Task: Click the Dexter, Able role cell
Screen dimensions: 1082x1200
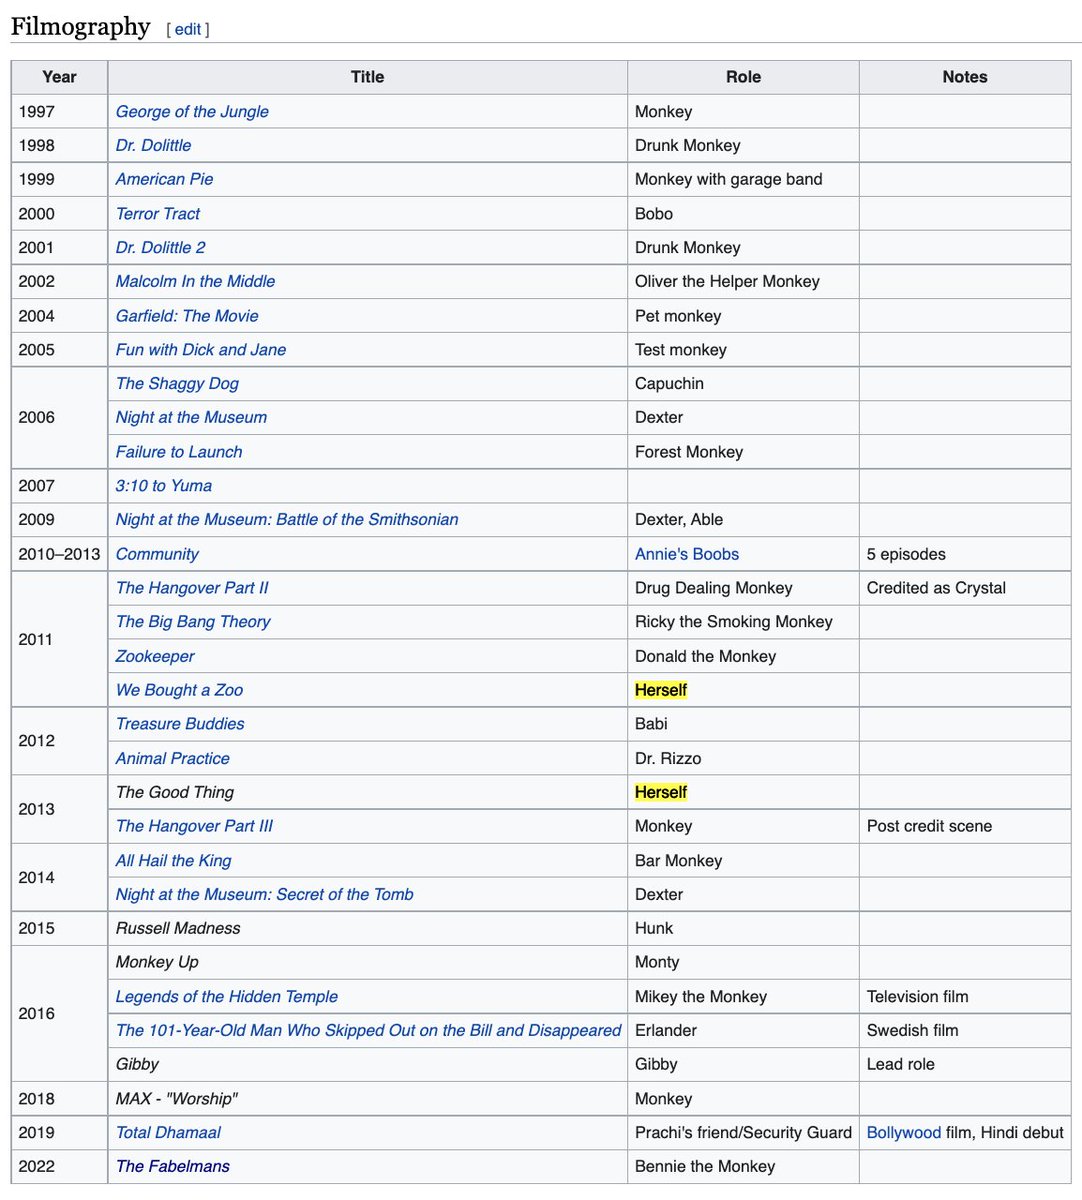Action: [x=743, y=520]
